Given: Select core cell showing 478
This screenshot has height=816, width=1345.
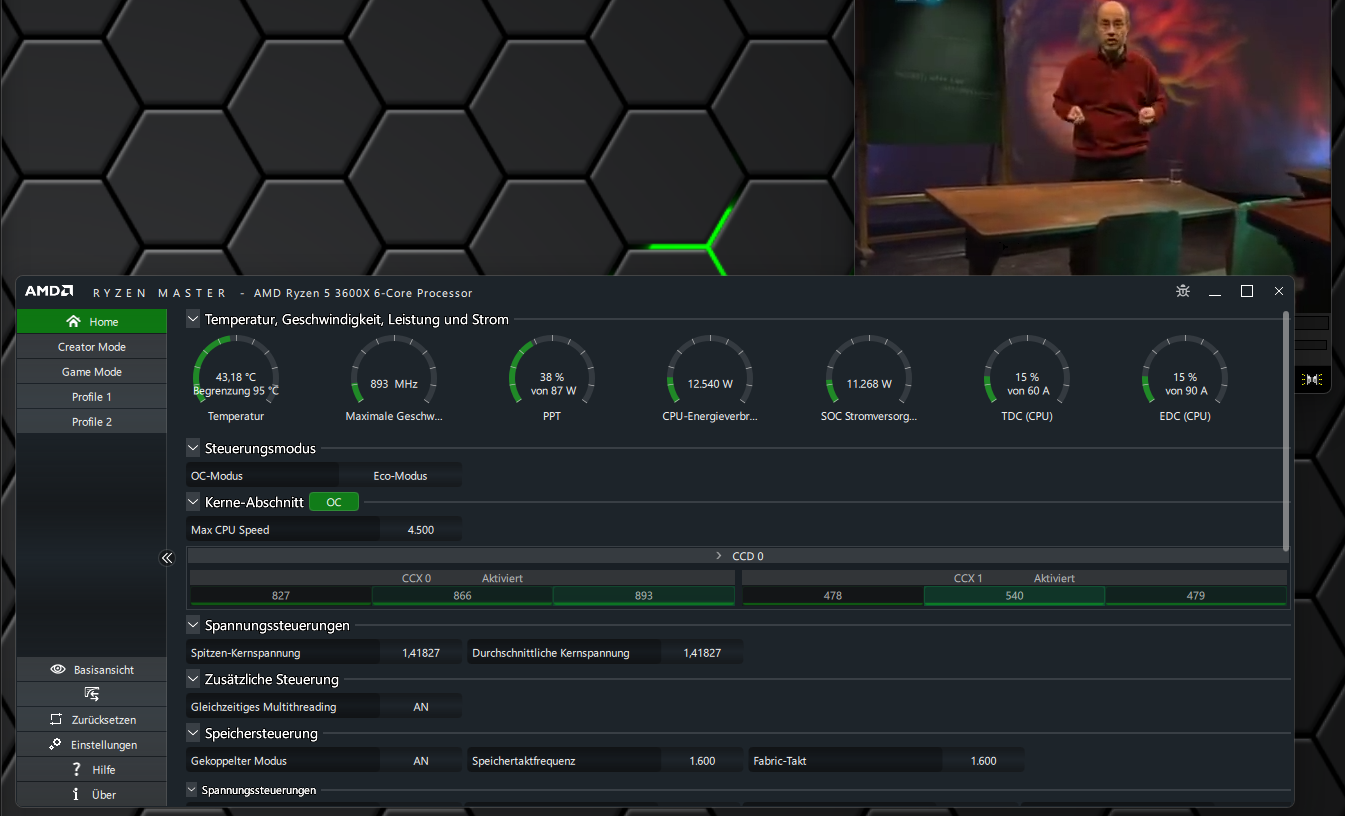Looking at the screenshot, I should pyautogui.click(x=832, y=595).
